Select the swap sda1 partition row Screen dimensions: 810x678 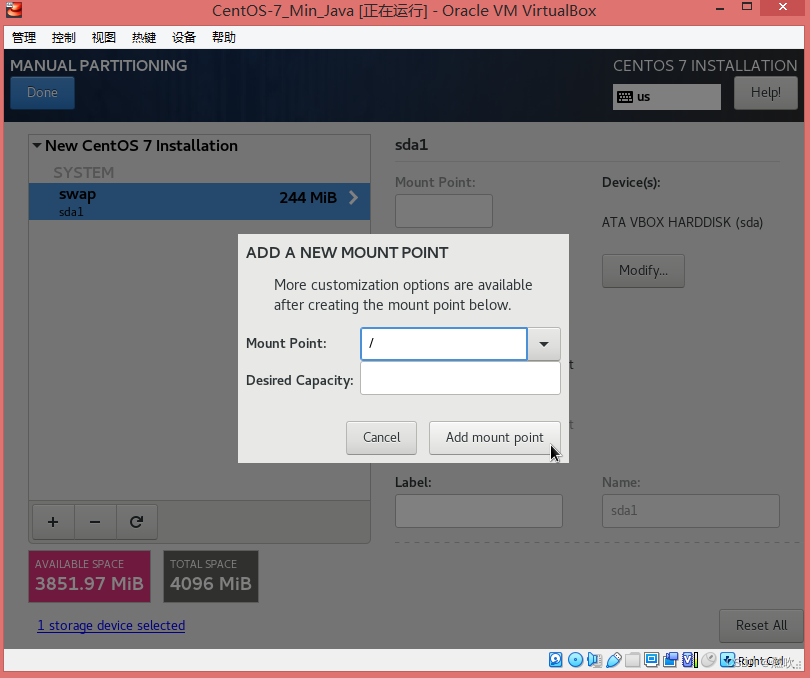(199, 202)
